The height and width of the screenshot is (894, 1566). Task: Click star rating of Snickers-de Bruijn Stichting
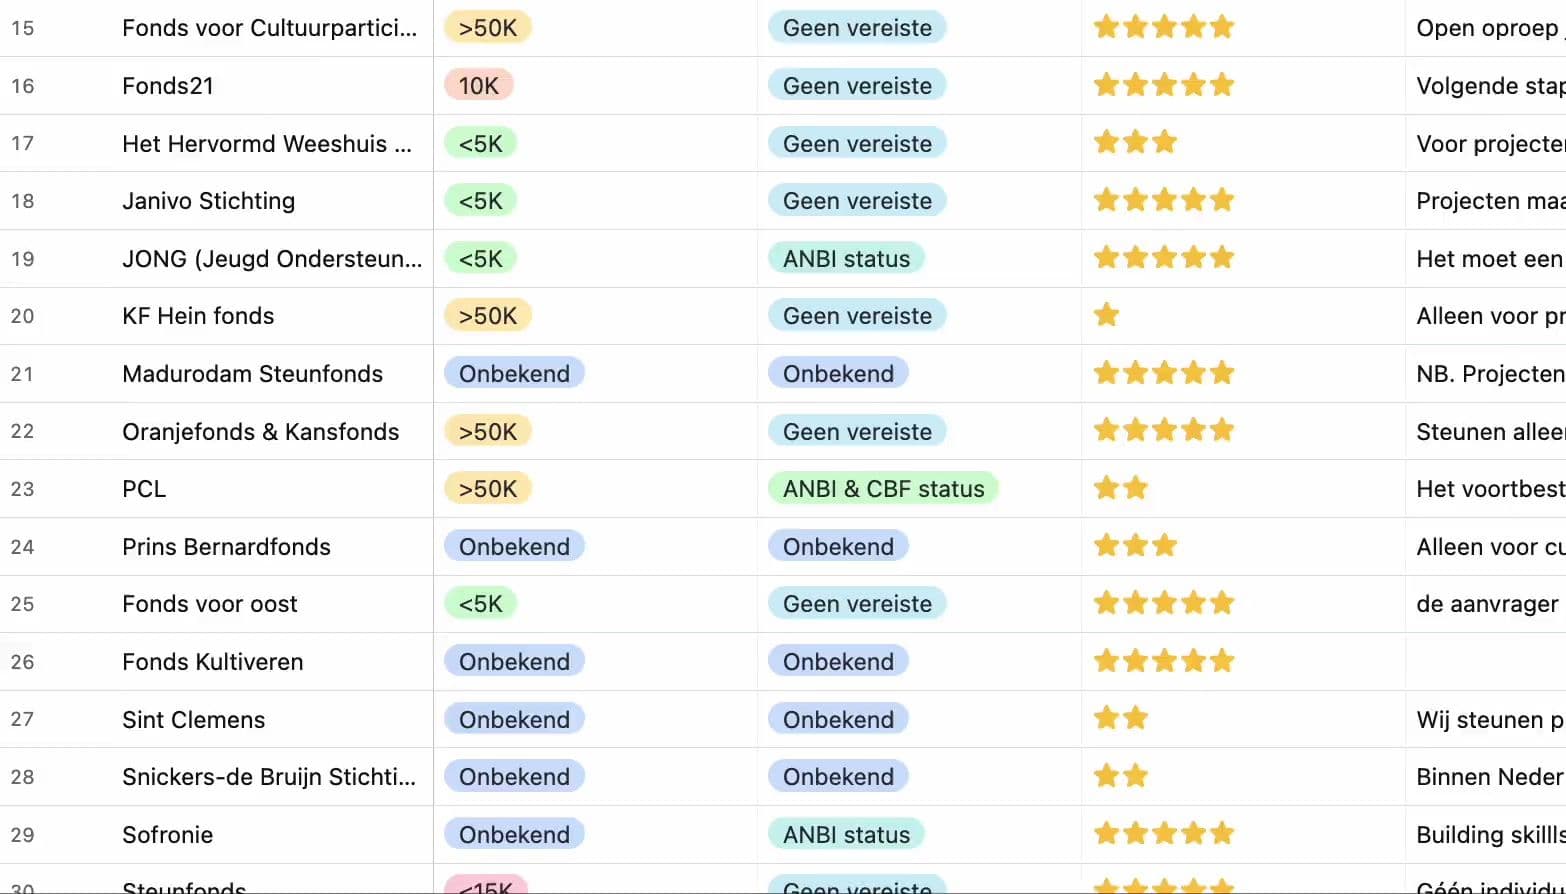(1121, 777)
